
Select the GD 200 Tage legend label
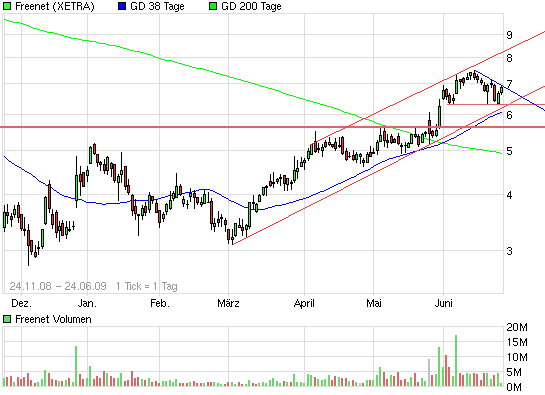point(251,6)
